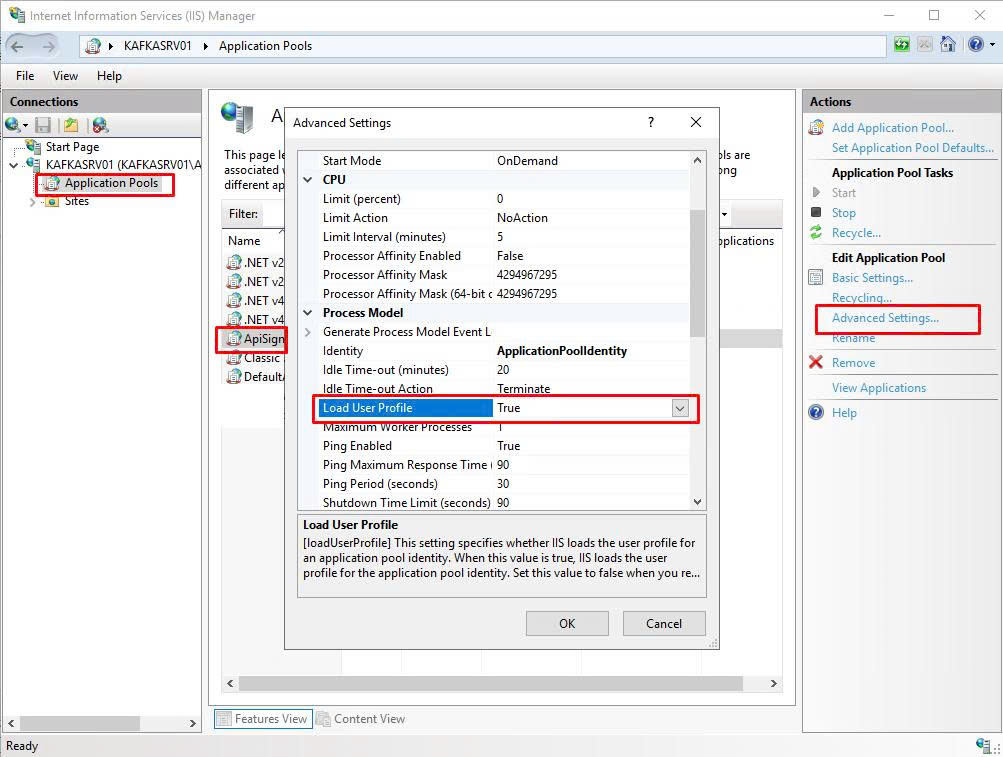Select the Ping Enabled property row

503,446
